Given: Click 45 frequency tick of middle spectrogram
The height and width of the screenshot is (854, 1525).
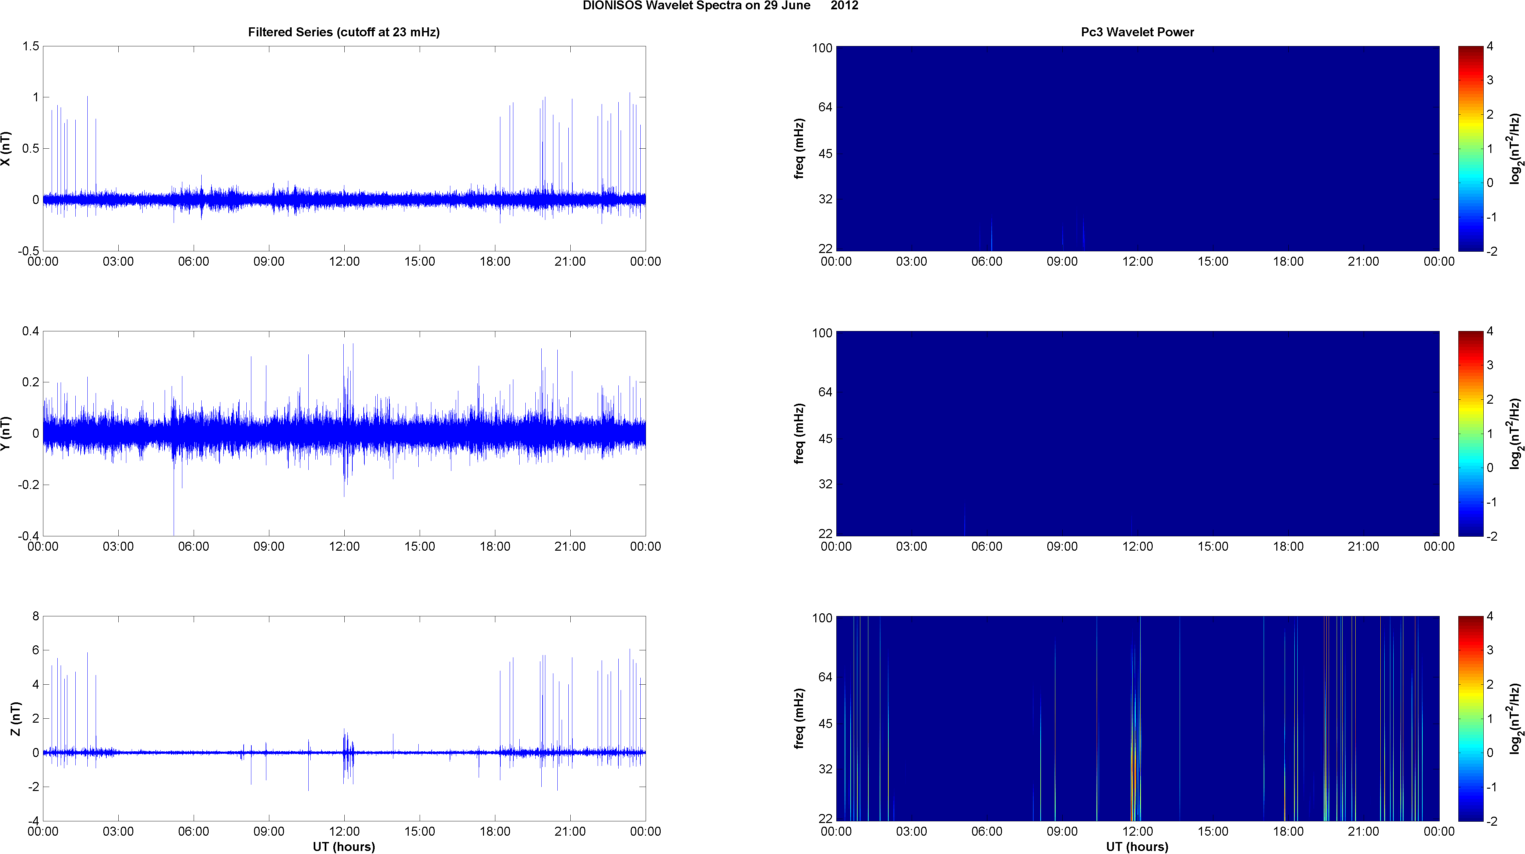Looking at the screenshot, I should 826,439.
